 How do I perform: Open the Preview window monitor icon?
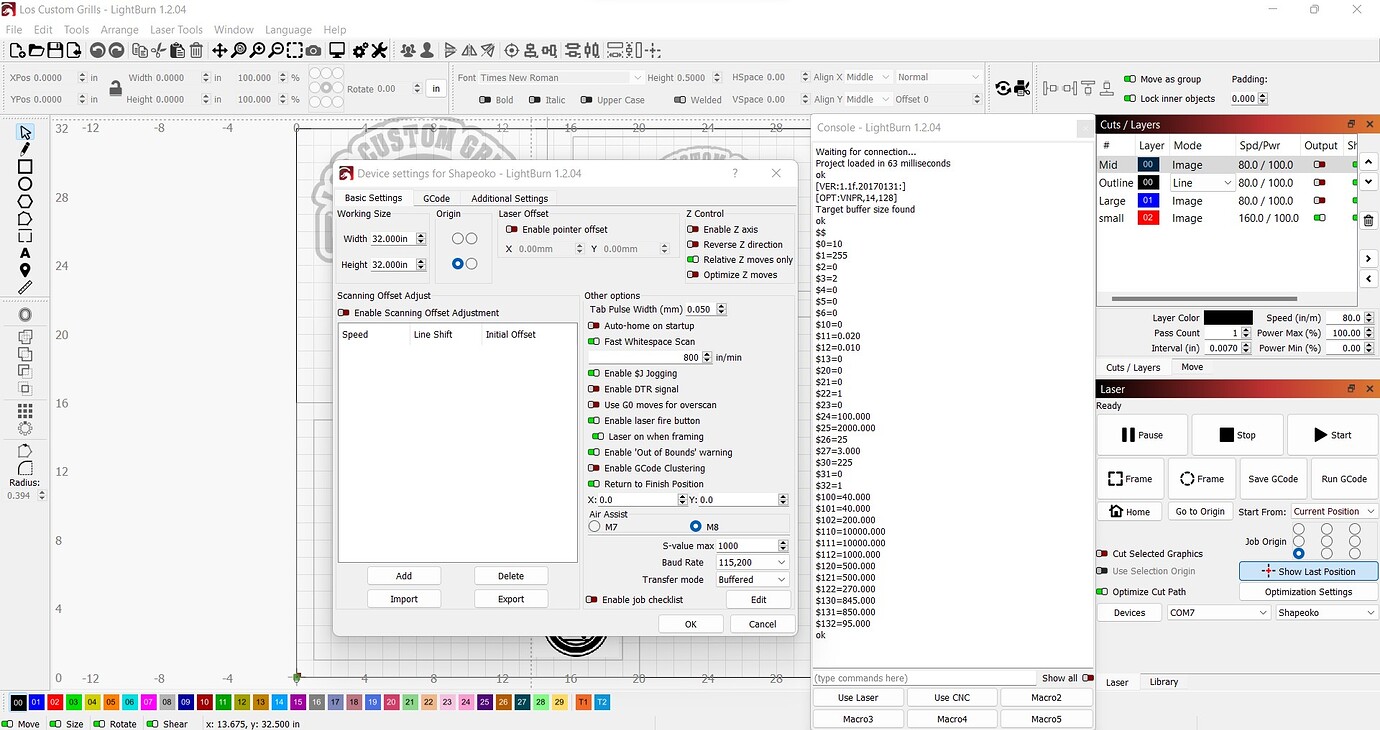point(337,50)
